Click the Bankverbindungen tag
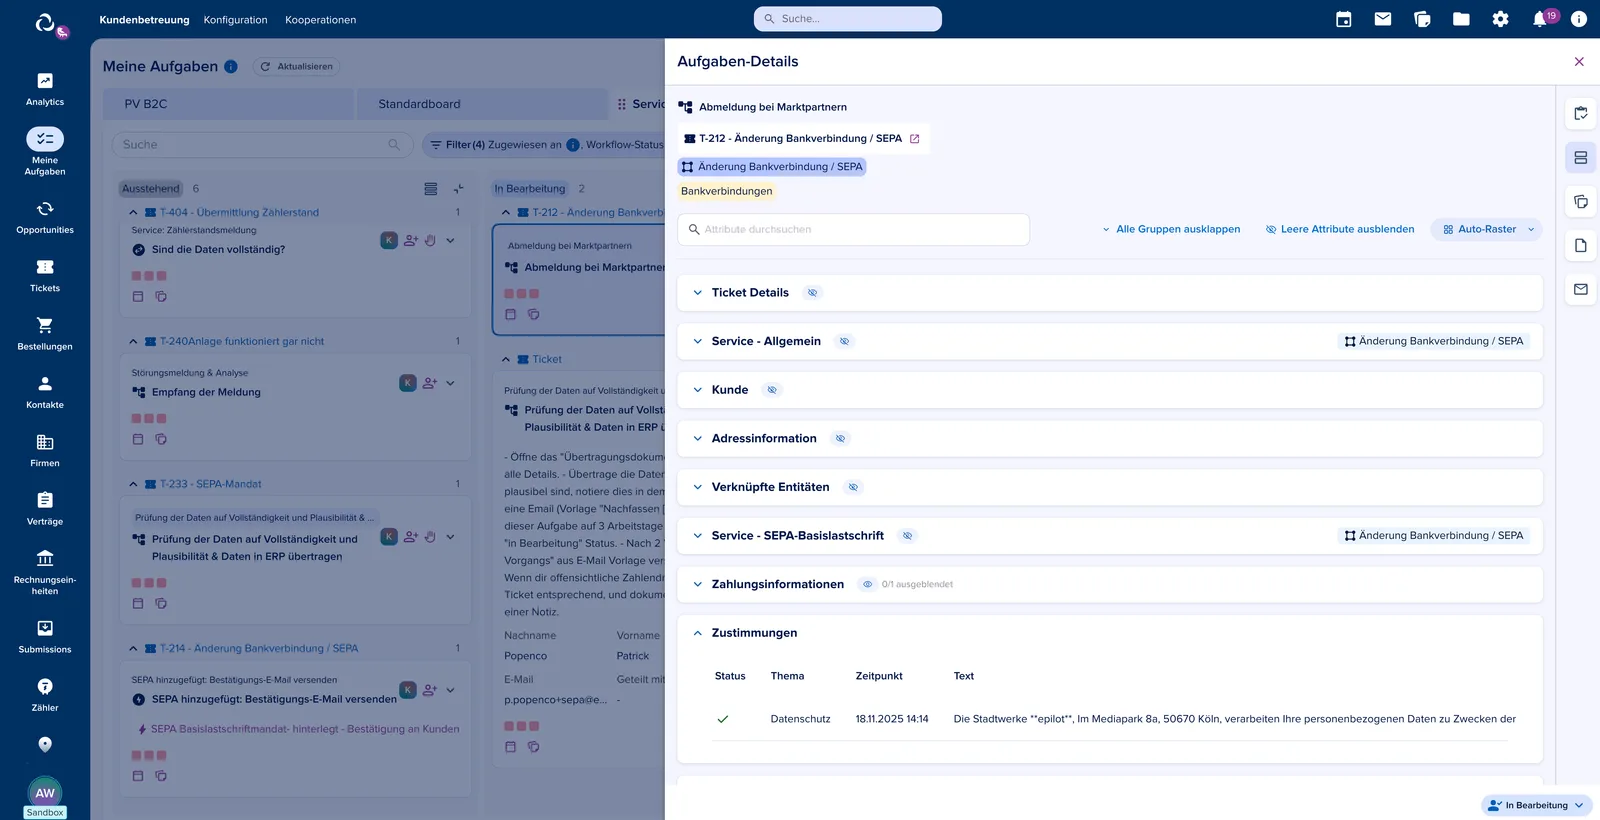The image size is (1600, 820). [727, 191]
